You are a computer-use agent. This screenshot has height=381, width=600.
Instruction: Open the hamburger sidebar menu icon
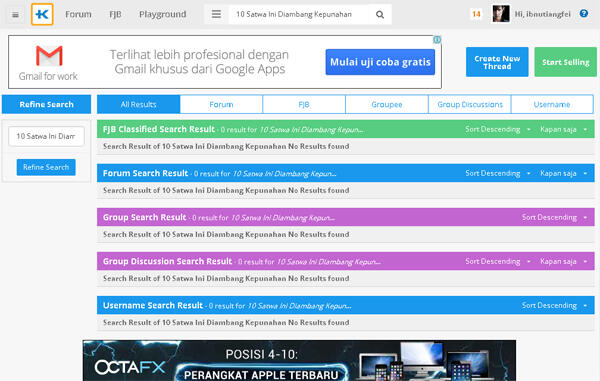pos(15,15)
